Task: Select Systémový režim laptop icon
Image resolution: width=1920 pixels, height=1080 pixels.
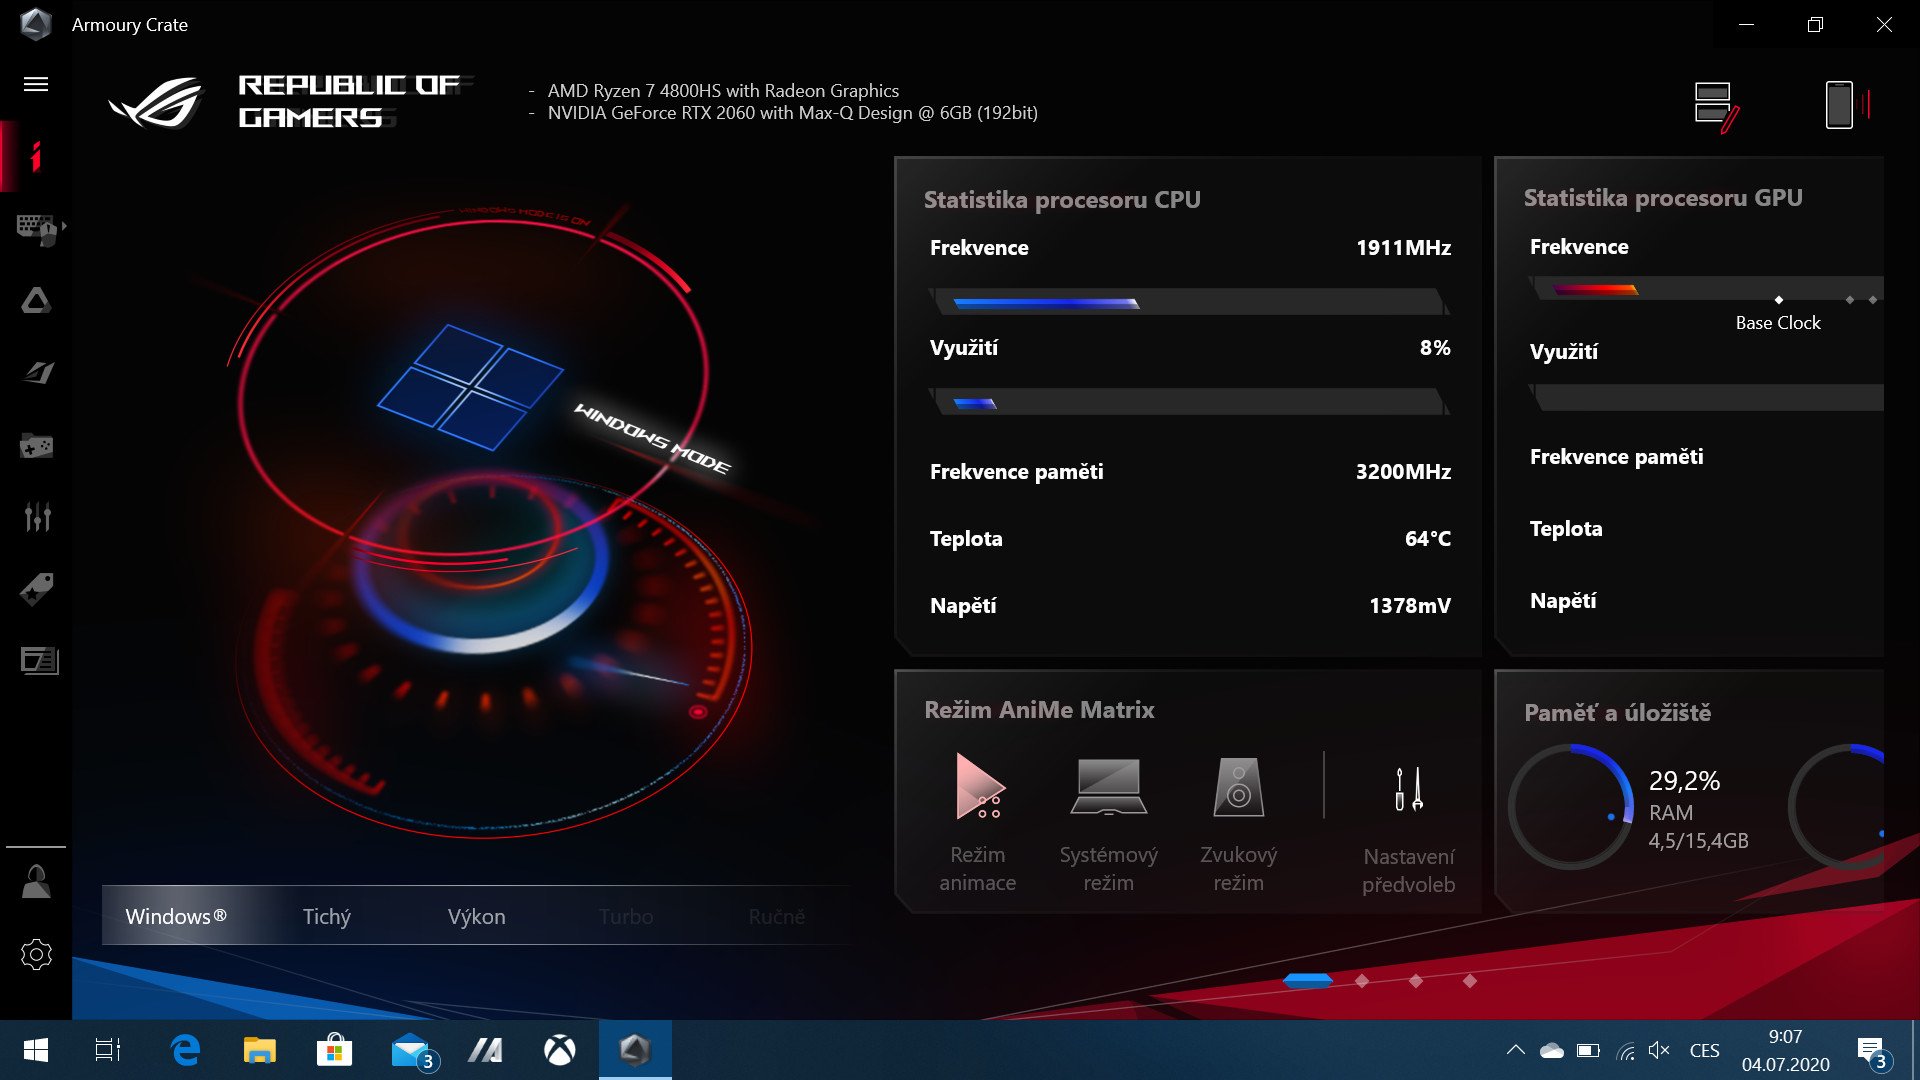Action: [x=1108, y=822]
